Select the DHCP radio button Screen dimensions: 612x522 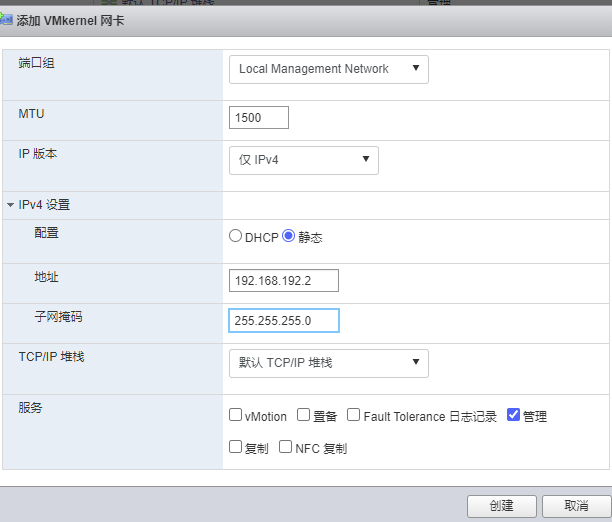pos(236,237)
